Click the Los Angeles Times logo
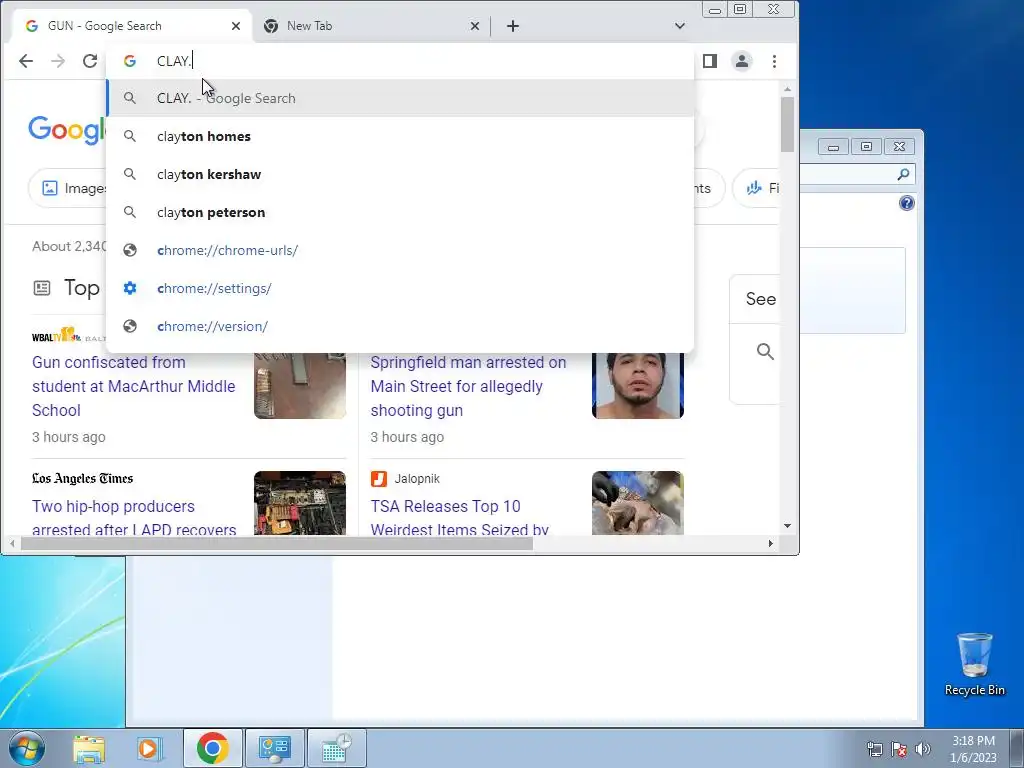The height and width of the screenshot is (768, 1024). point(82,479)
